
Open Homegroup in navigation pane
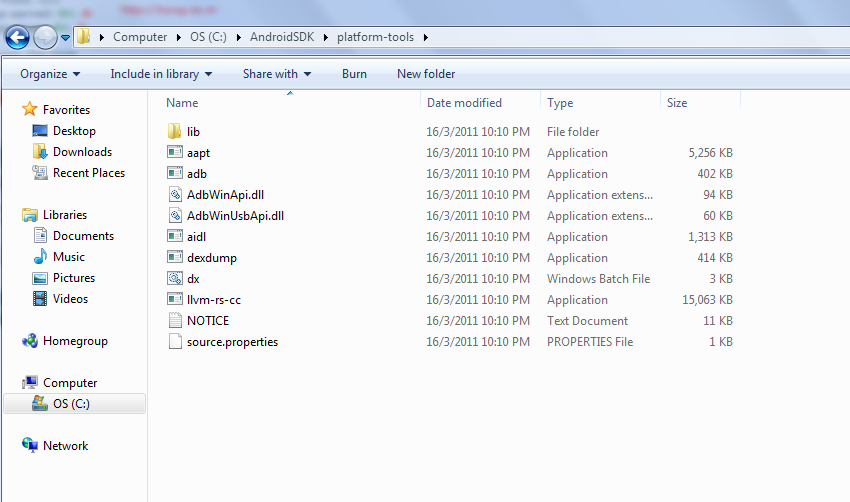click(x=75, y=341)
